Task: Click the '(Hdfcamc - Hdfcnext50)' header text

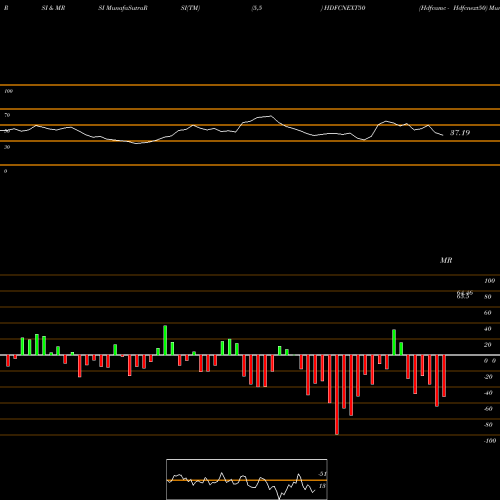Action: coord(453,8)
